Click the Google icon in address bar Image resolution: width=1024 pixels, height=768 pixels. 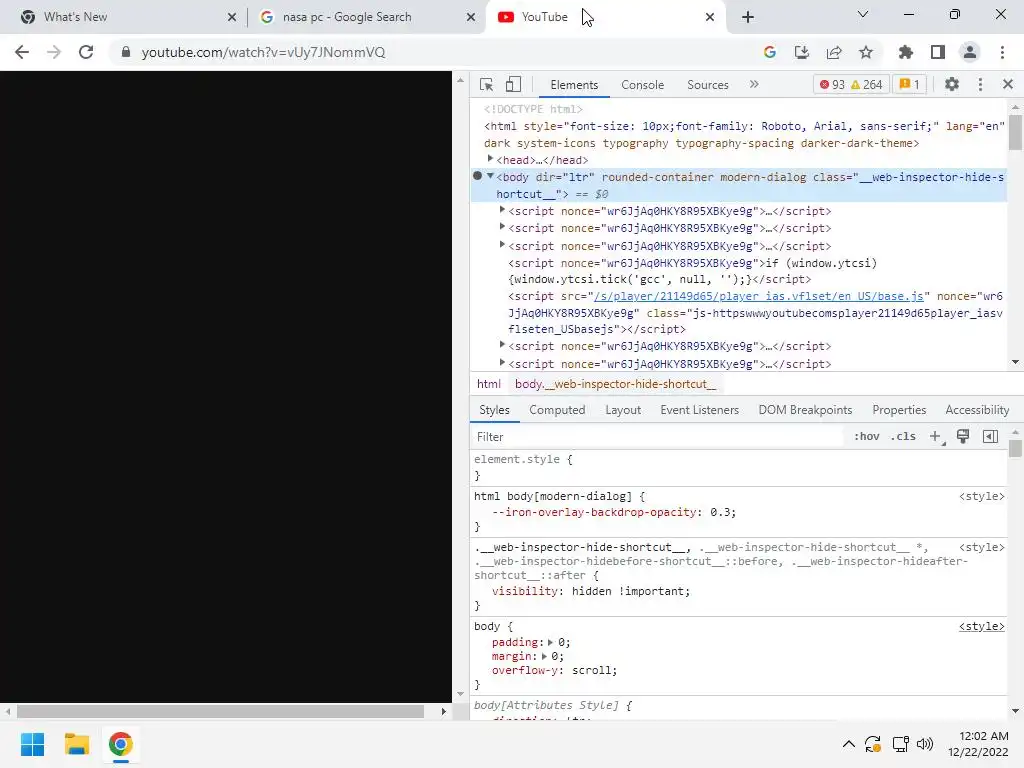[x=769, y=52]
